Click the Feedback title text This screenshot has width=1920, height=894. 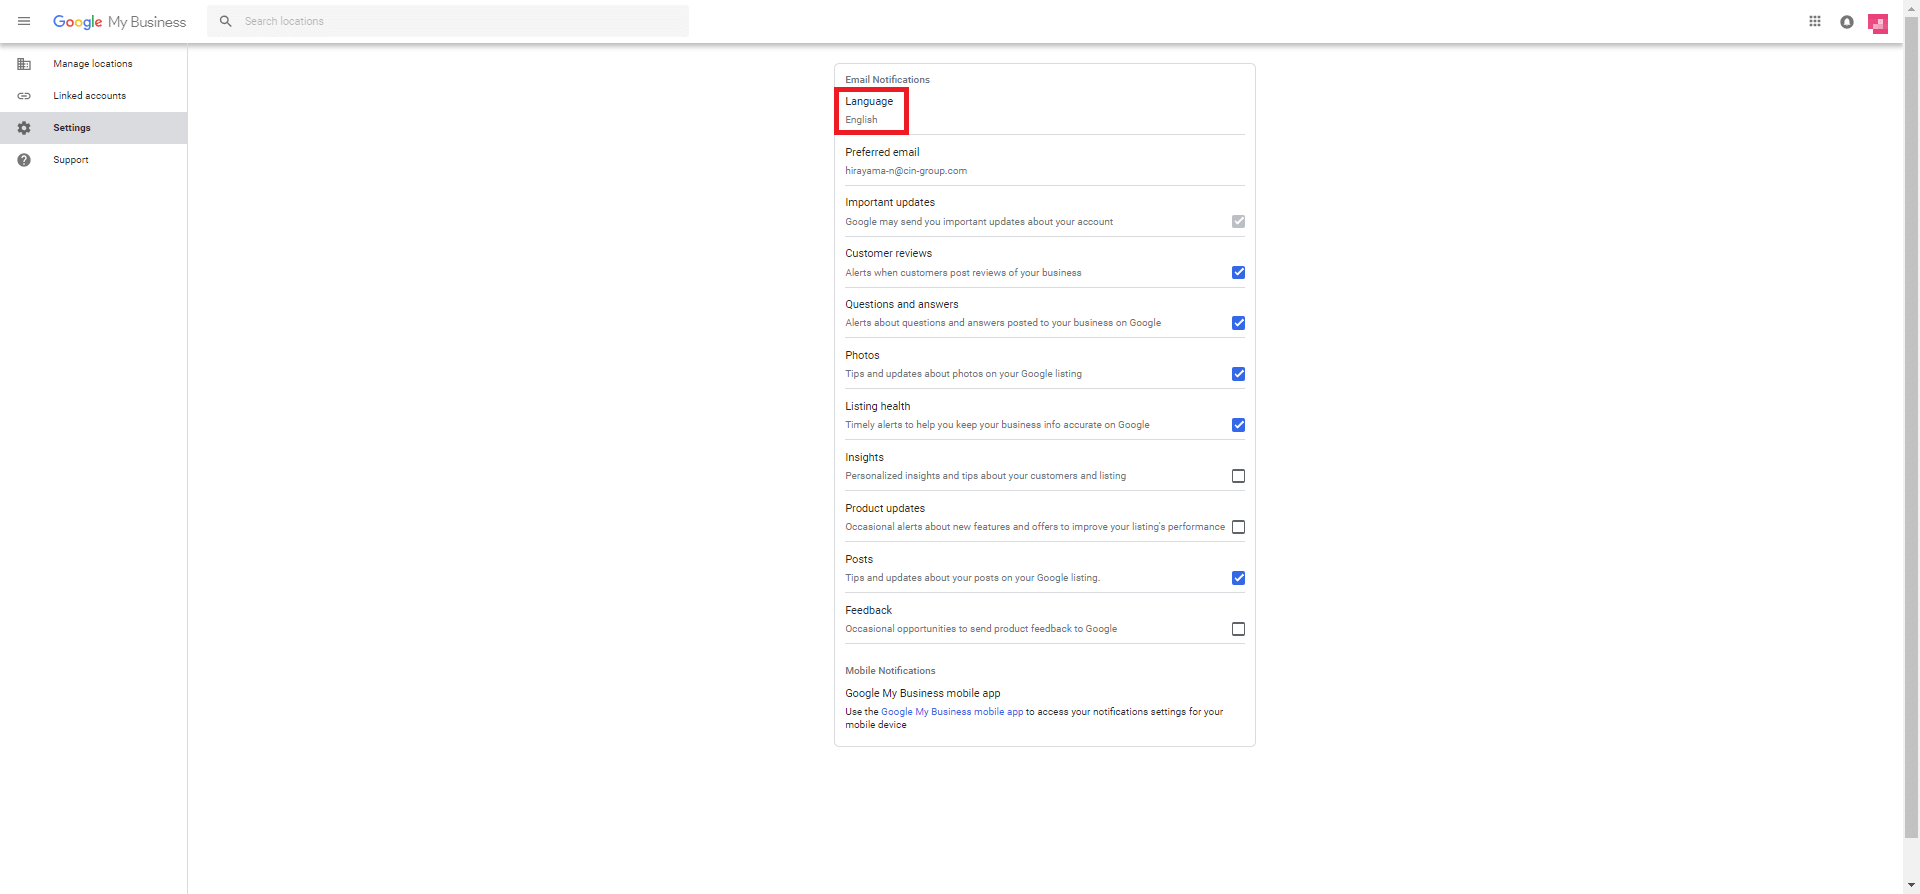pyautogui.click(x=868, y=611)
